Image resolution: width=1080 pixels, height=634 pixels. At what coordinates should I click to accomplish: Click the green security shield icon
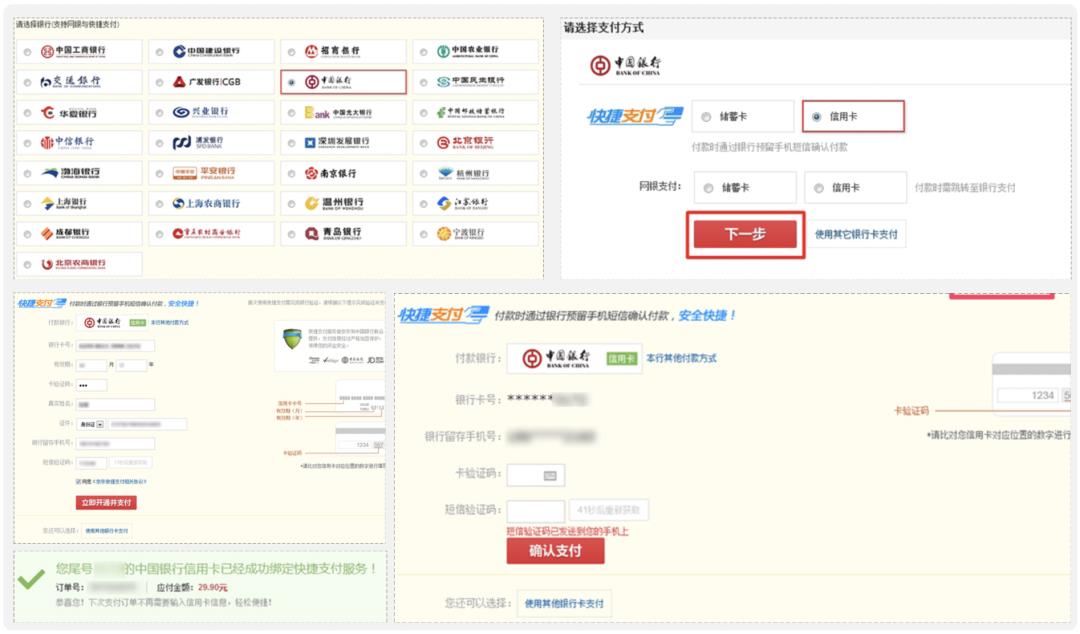(x=293, y=338)
